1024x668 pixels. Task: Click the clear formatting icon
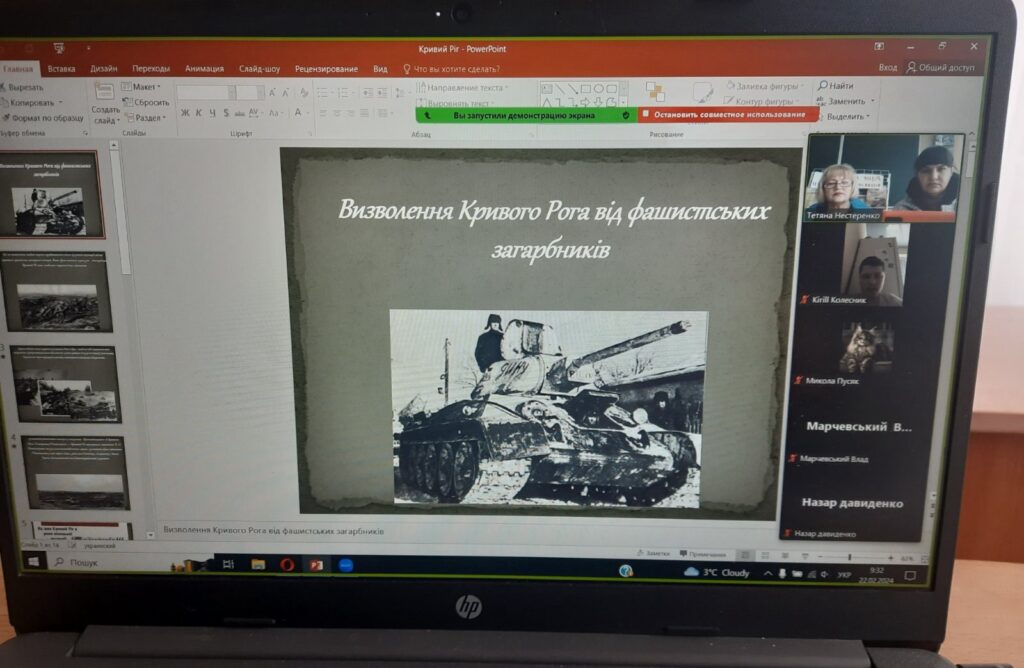click(304, 93)
